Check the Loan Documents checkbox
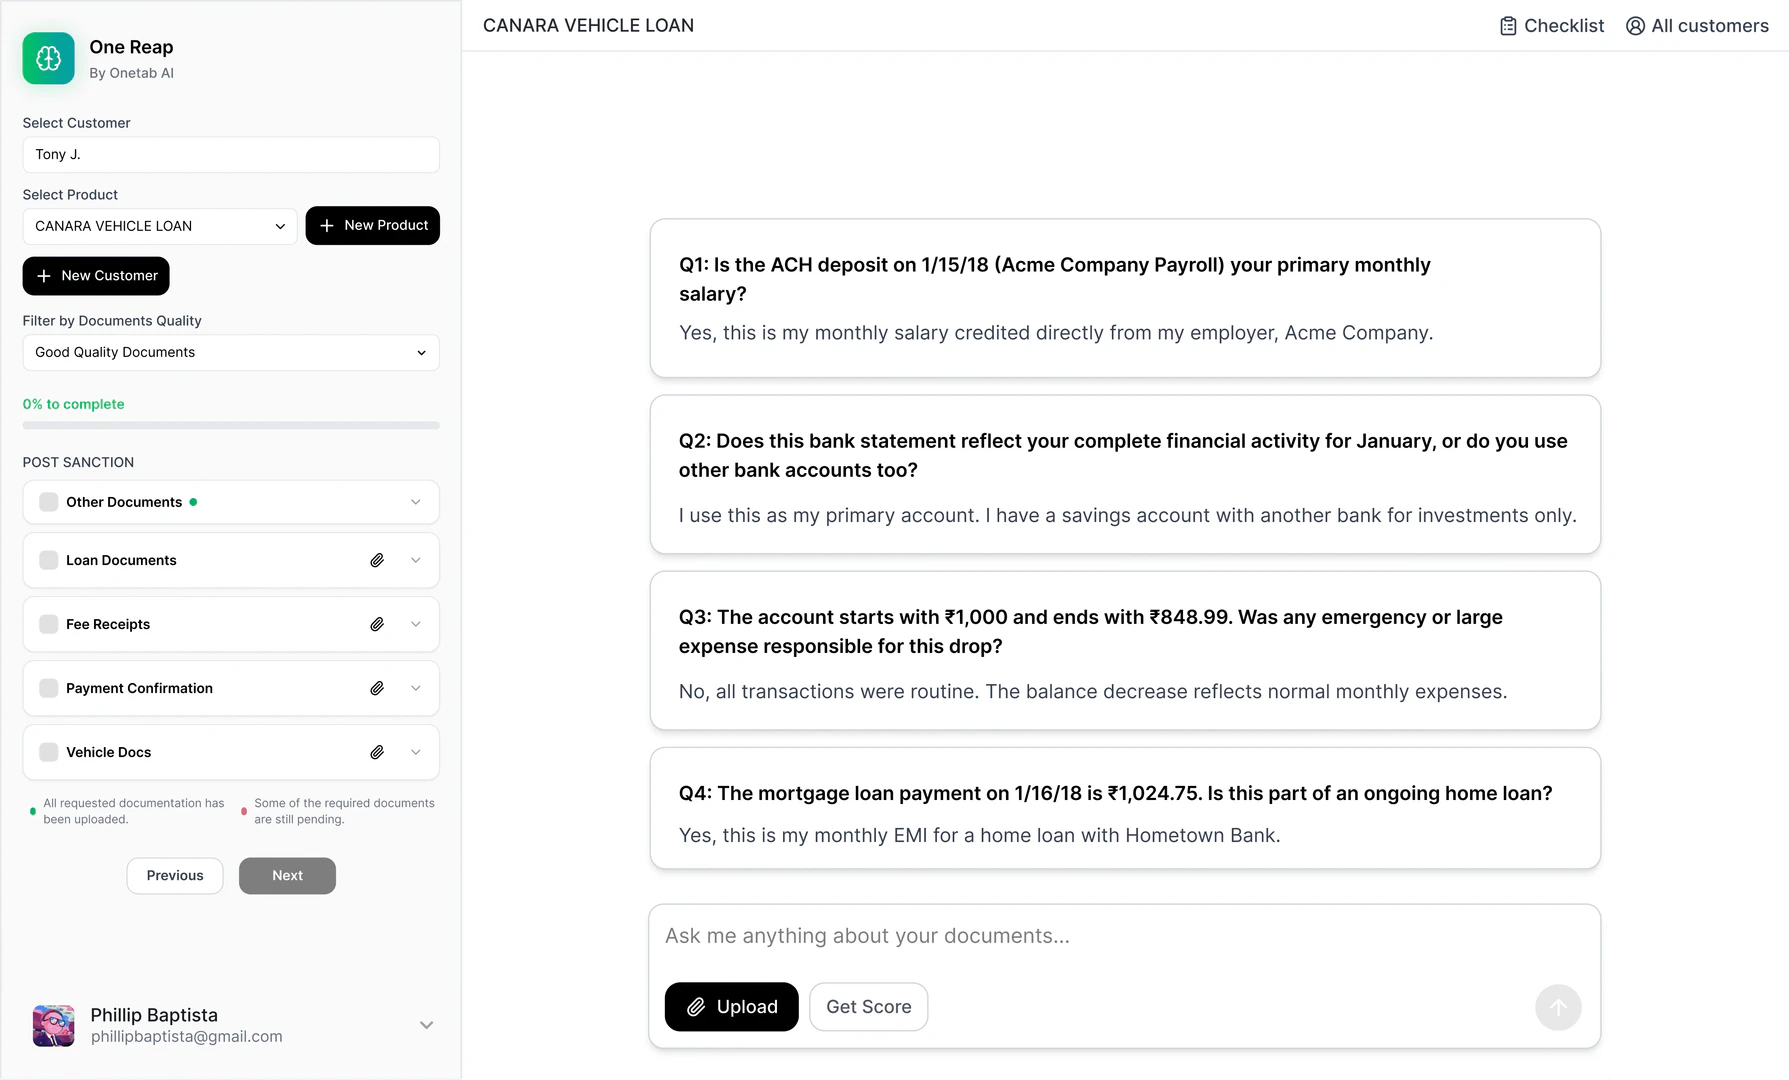Screen dimensions: 1789x1080 [x=47, y=560]
